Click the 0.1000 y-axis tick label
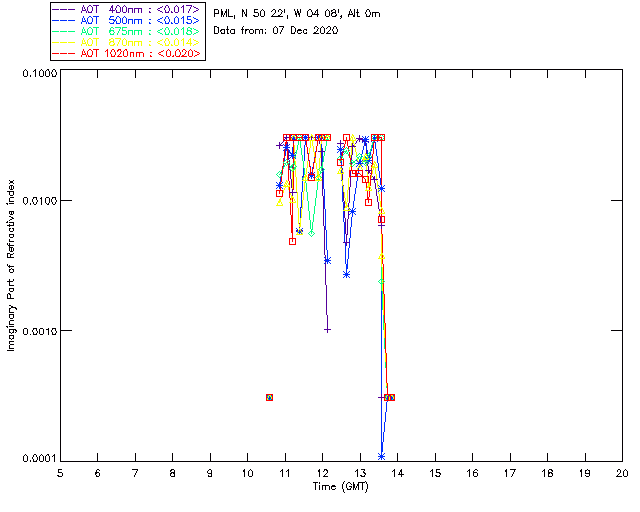The image size is (640, 512). (39, 73)
